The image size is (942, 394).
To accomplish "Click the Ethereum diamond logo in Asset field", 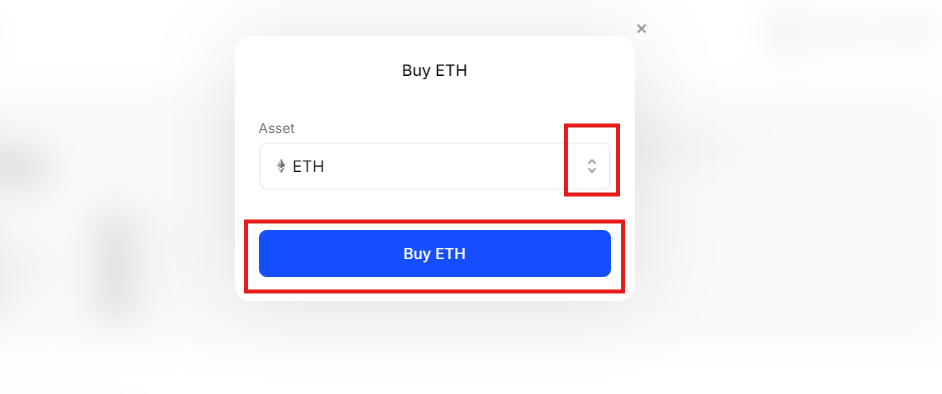I will pos(281,166).
